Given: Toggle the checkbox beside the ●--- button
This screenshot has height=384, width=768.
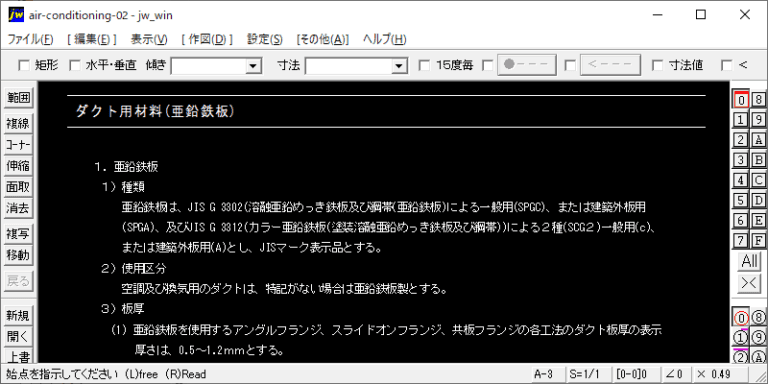Looking at the screenshot, I should click(488, 65).
